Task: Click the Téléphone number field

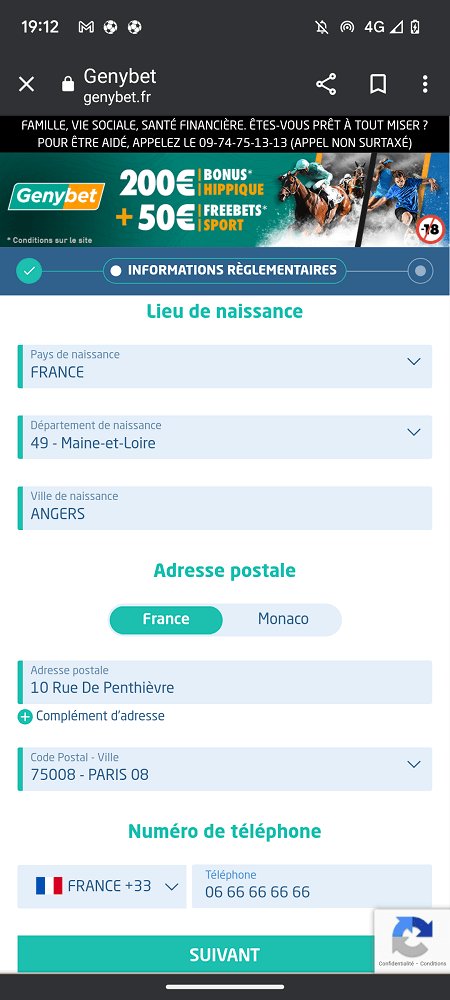Action: coord(312,886)
